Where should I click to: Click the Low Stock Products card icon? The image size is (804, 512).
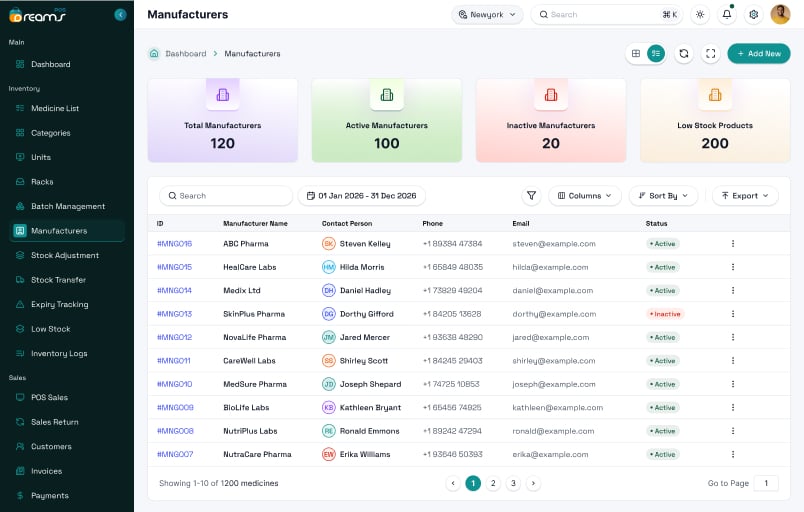715,95
